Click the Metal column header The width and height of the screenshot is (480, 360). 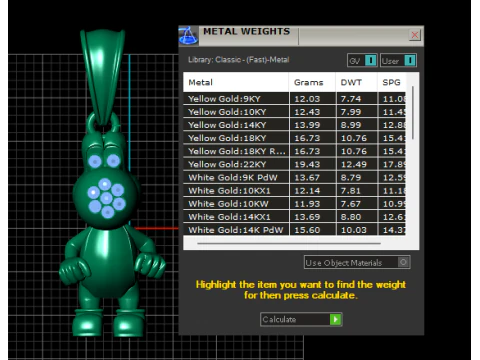[236, 82]
